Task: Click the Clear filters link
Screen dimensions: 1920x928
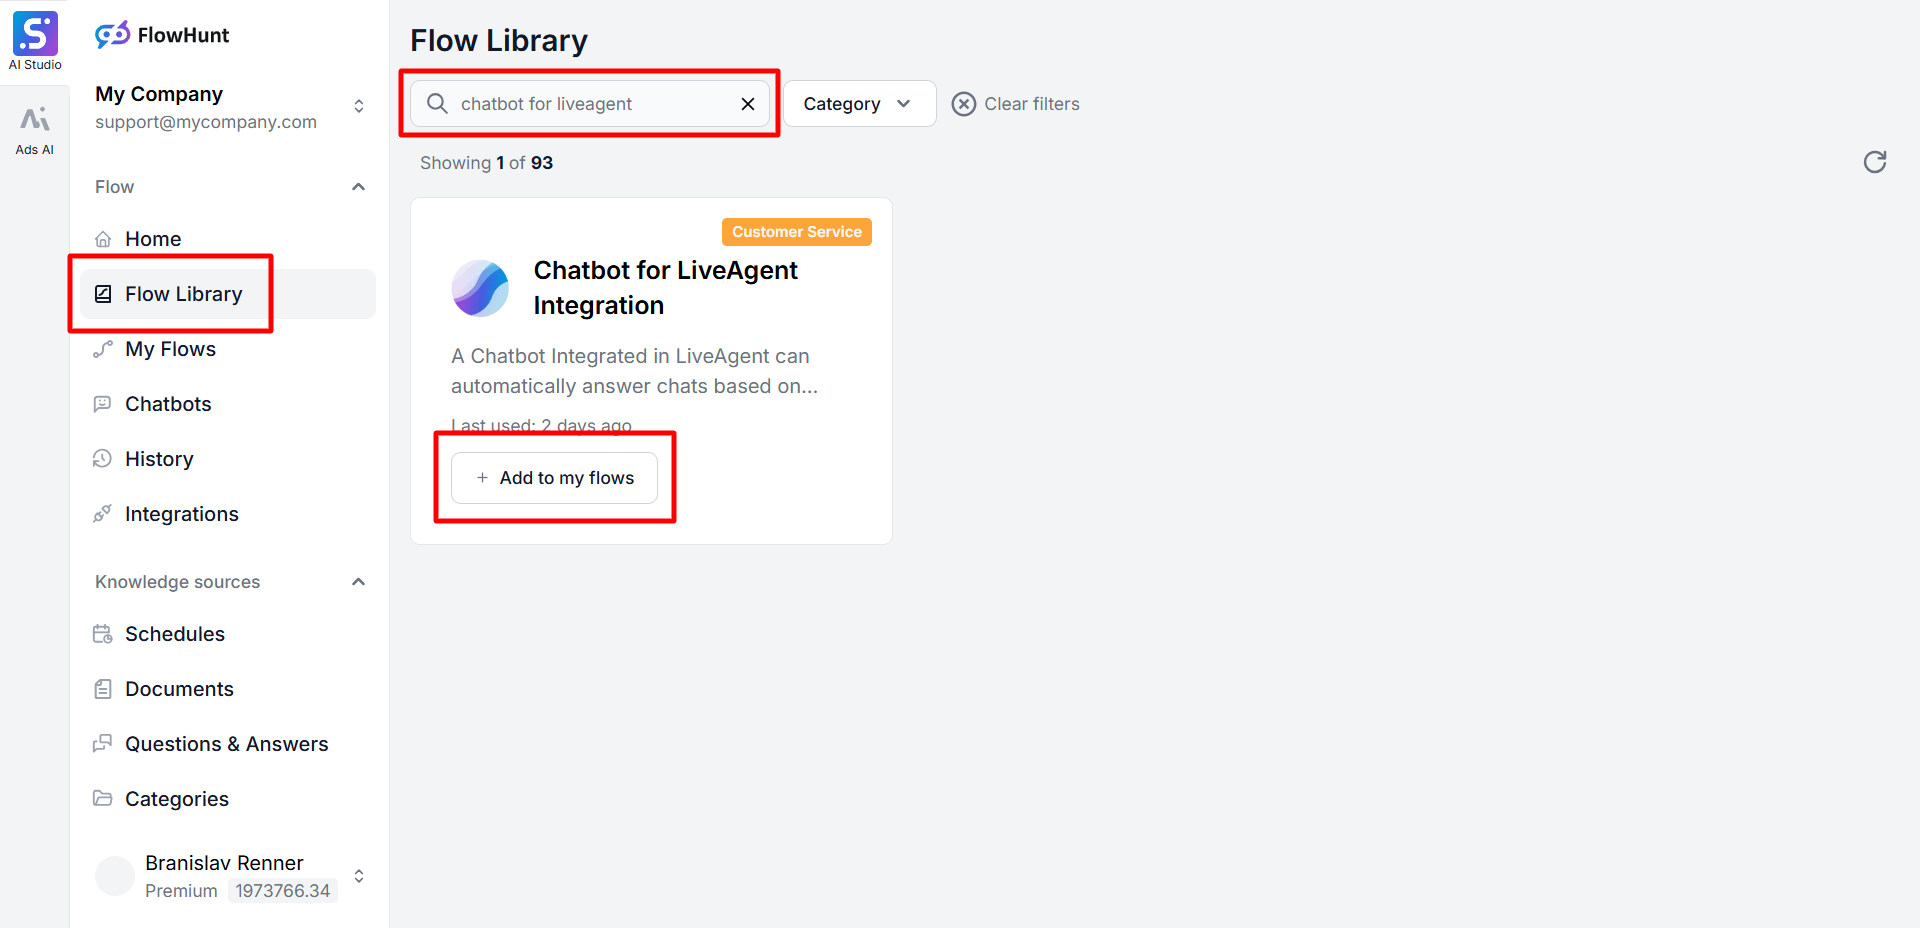Action: 1031,104
